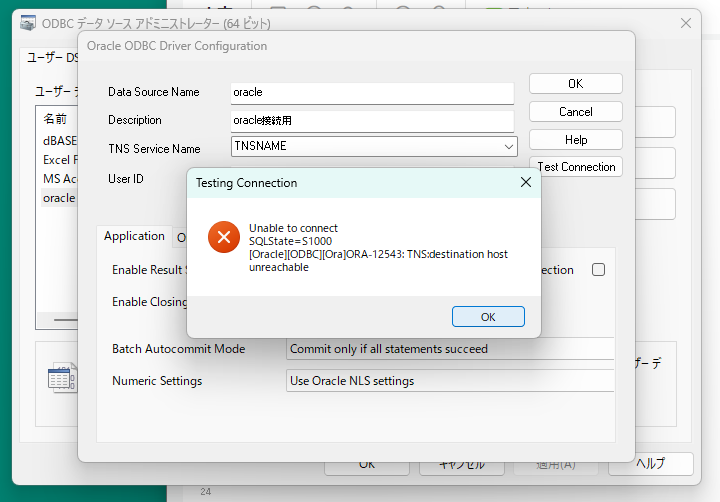Click the Description text field
Screen dimensions: 720x502
point(371,120)
